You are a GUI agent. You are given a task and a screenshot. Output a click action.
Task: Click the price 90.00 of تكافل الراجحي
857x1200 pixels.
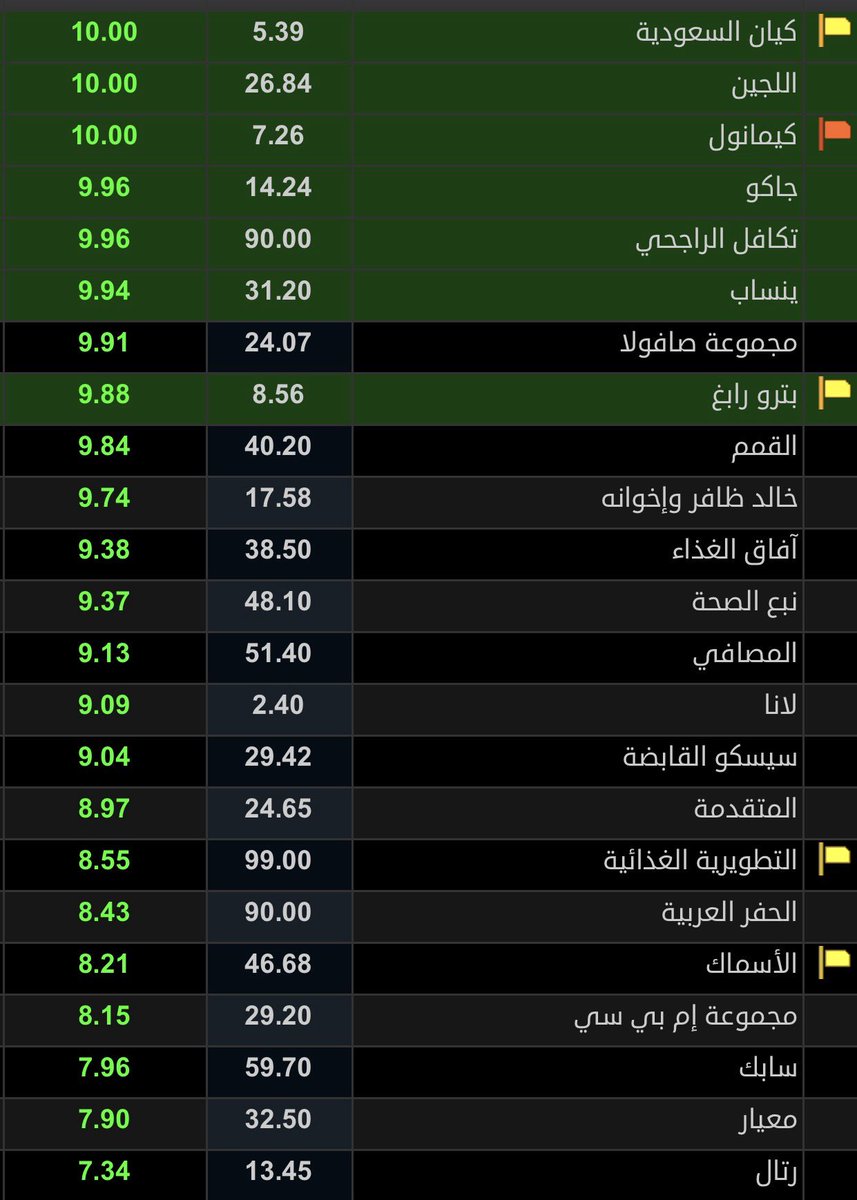[279, 239]
